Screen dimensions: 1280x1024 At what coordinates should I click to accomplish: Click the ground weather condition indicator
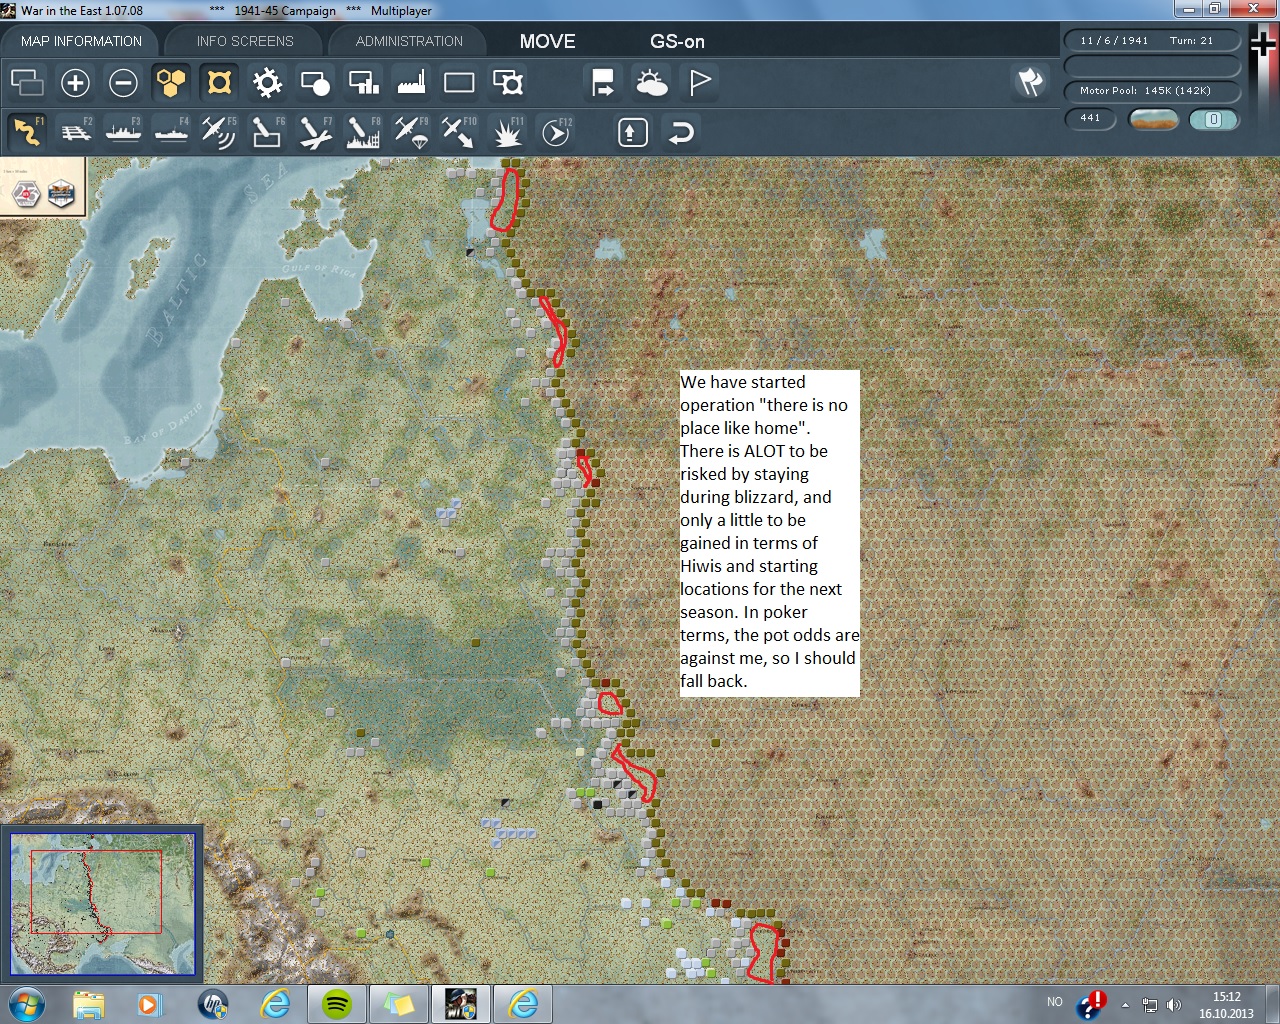(1153, 119)
